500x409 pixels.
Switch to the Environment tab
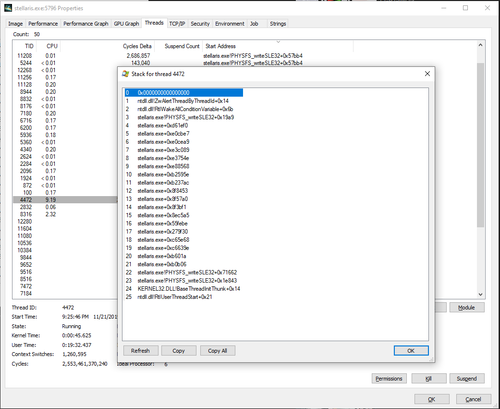click(x=230, y=24)
